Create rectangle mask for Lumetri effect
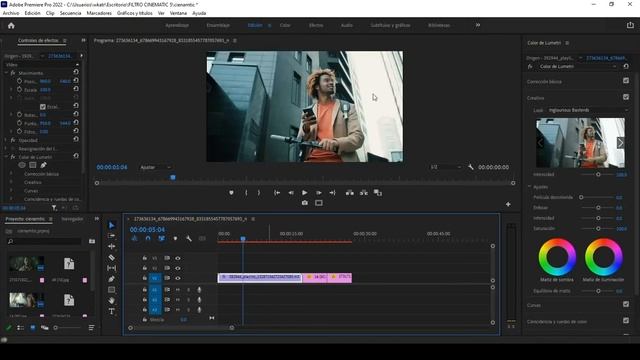 [x=33, y=165]
